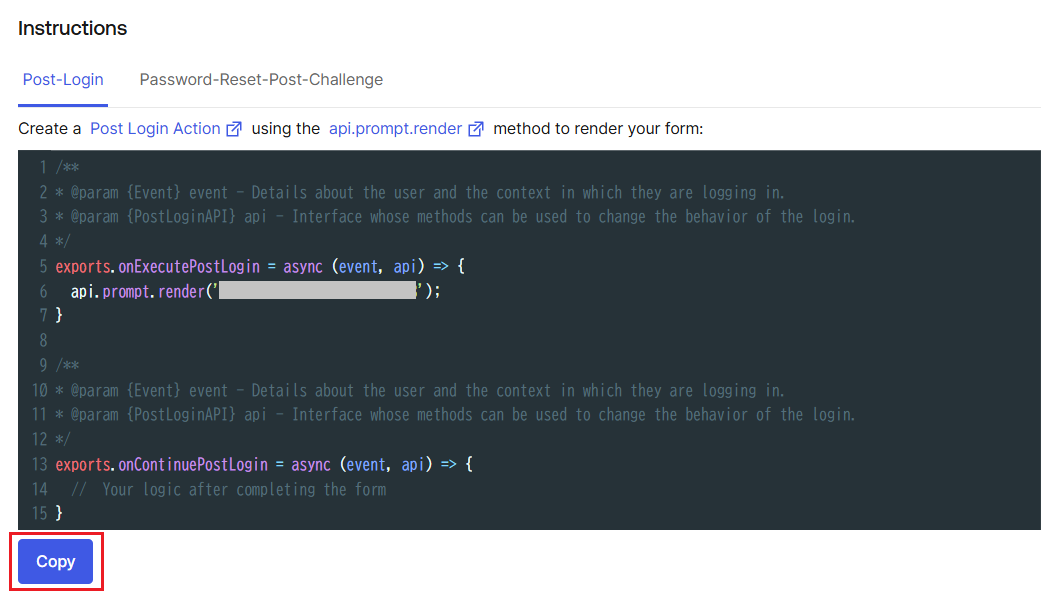Click the Instructions heading

pyautogui.click(x=72, y=28)
